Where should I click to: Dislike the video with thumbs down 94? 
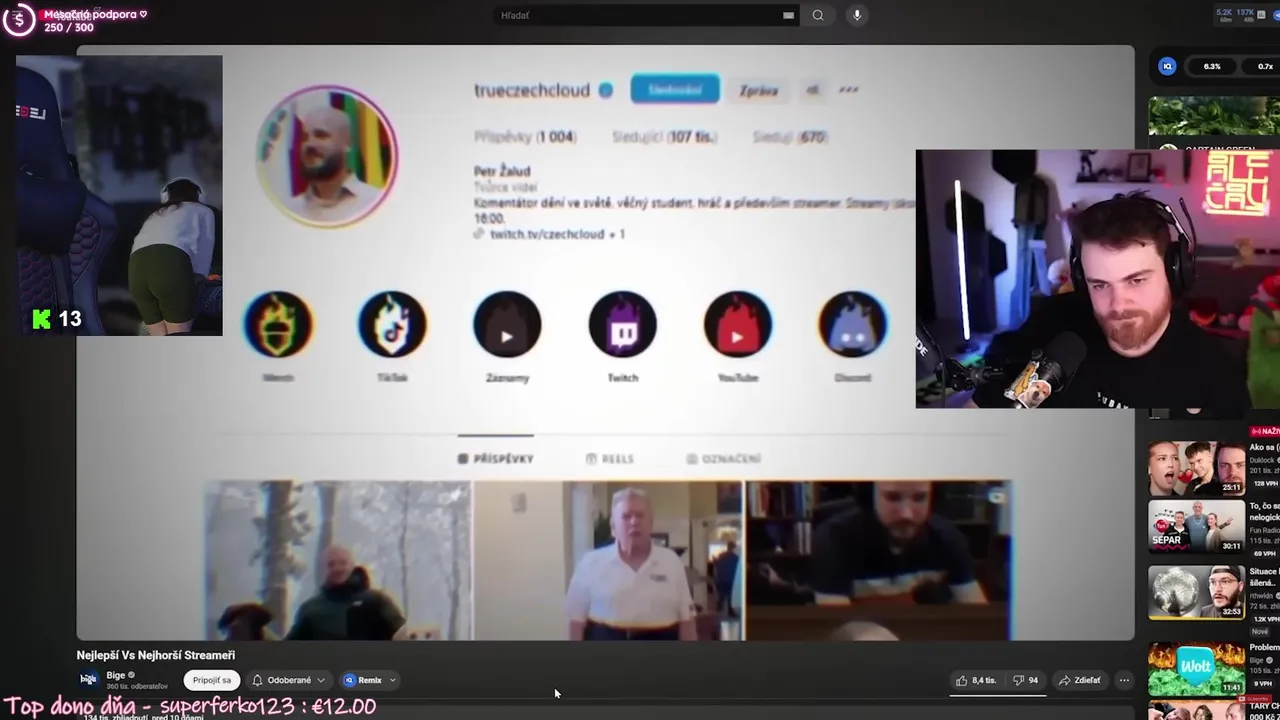pyautogui.click(x=1025, y=680)
